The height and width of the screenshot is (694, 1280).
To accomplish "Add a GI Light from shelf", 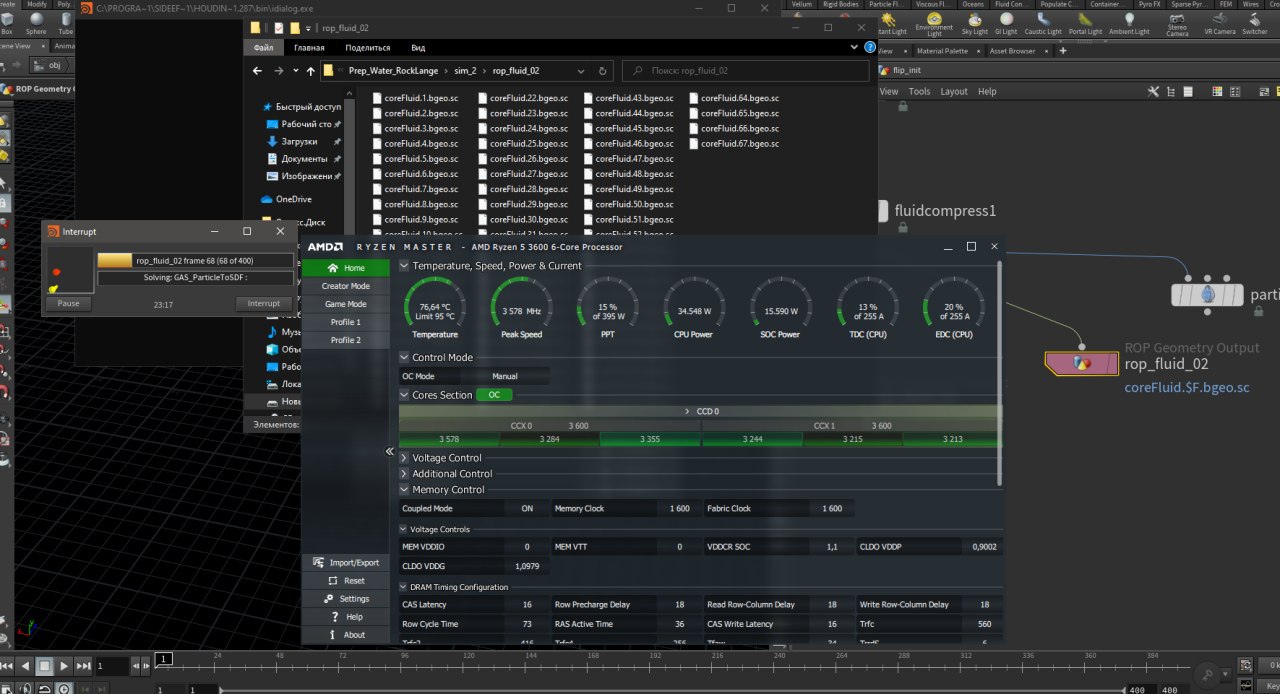I will coord(1006,24).
